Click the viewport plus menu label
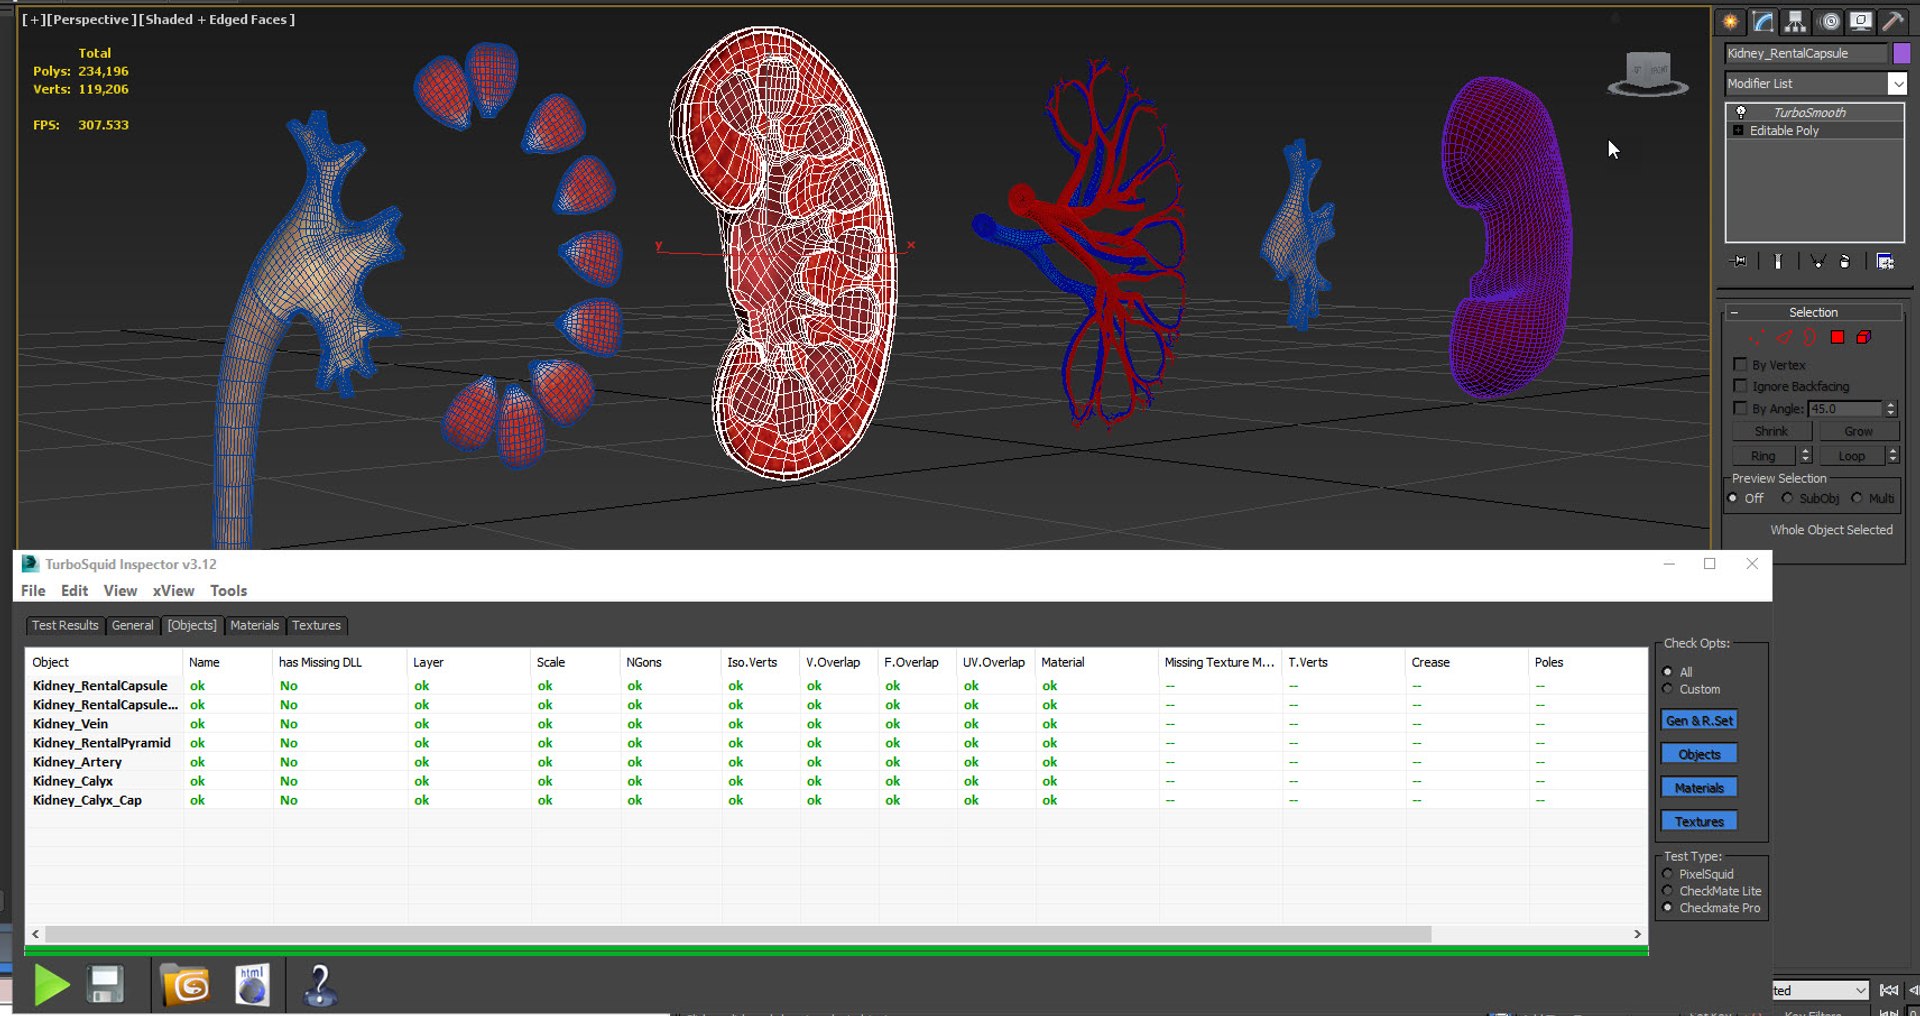Screen dimensions: 1920x1016 click(x=33, y=19)
